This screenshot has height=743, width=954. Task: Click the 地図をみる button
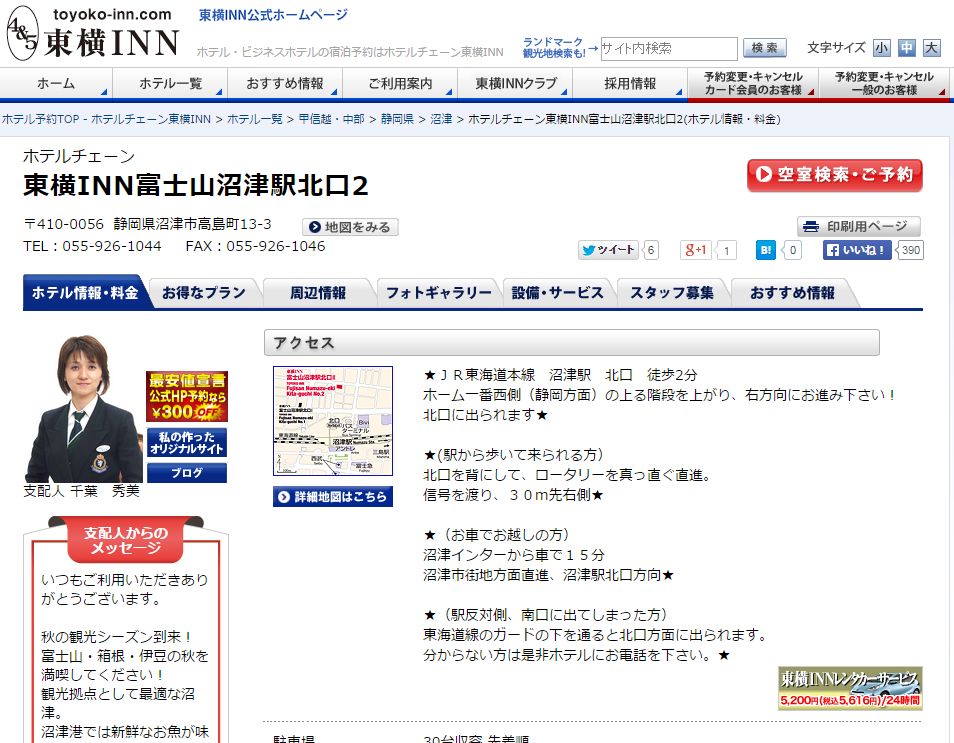click(x=350, y=227)
